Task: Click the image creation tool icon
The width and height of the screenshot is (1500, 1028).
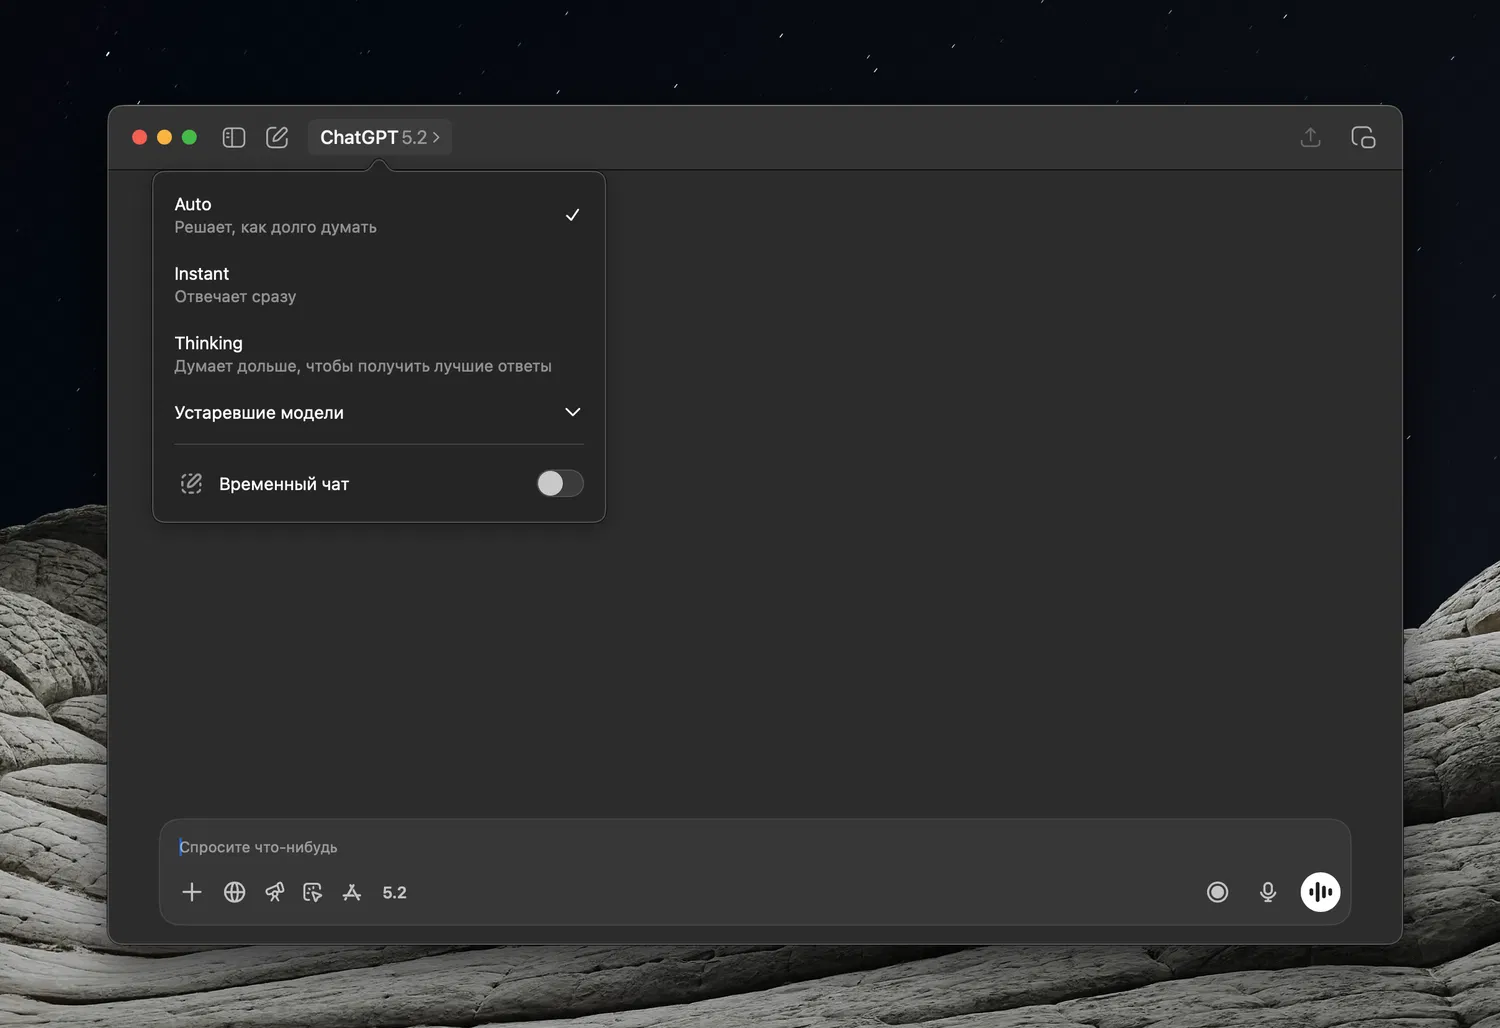Action: [313, 892]
